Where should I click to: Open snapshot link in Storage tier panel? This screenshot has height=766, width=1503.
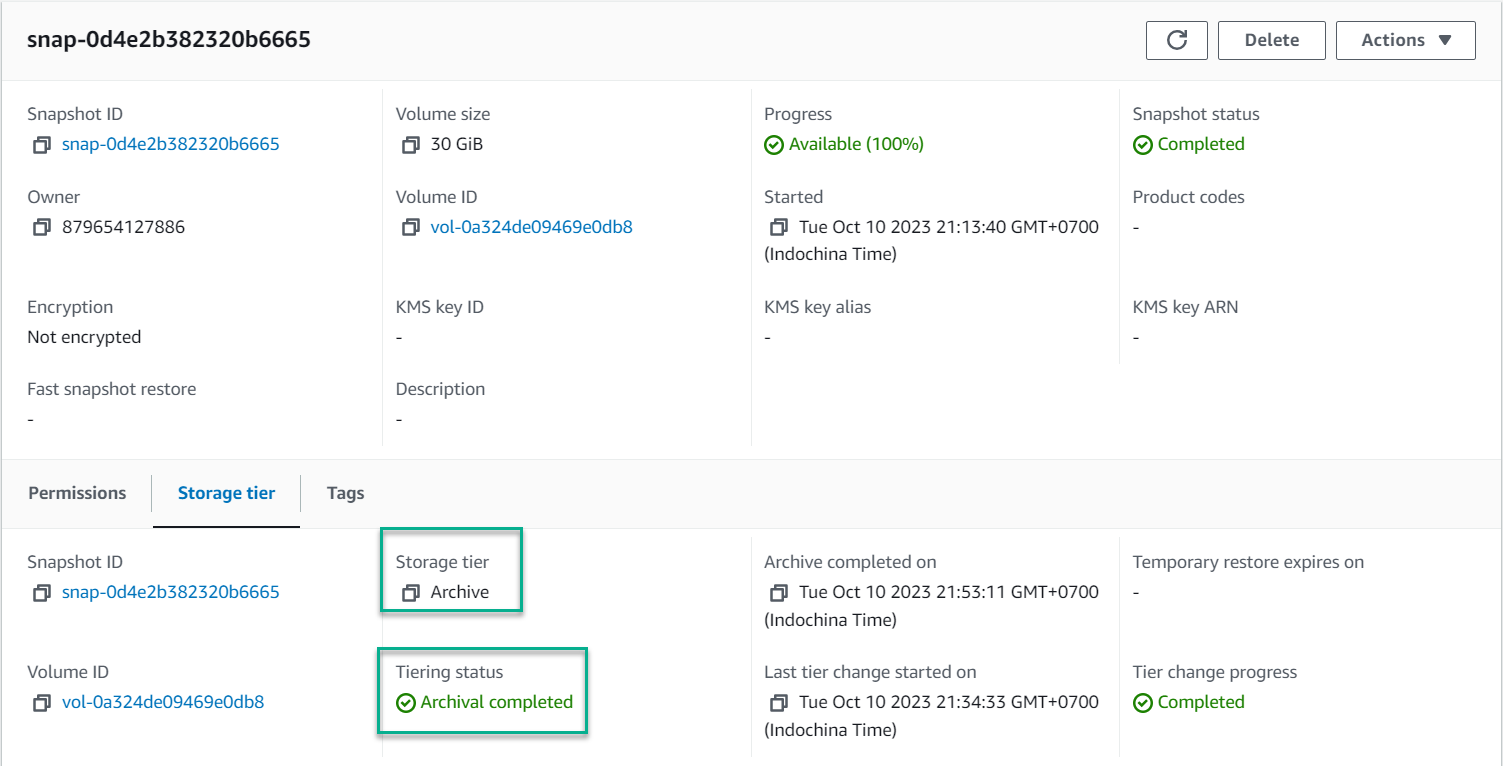pyautogui.click(x=170, y=592)
